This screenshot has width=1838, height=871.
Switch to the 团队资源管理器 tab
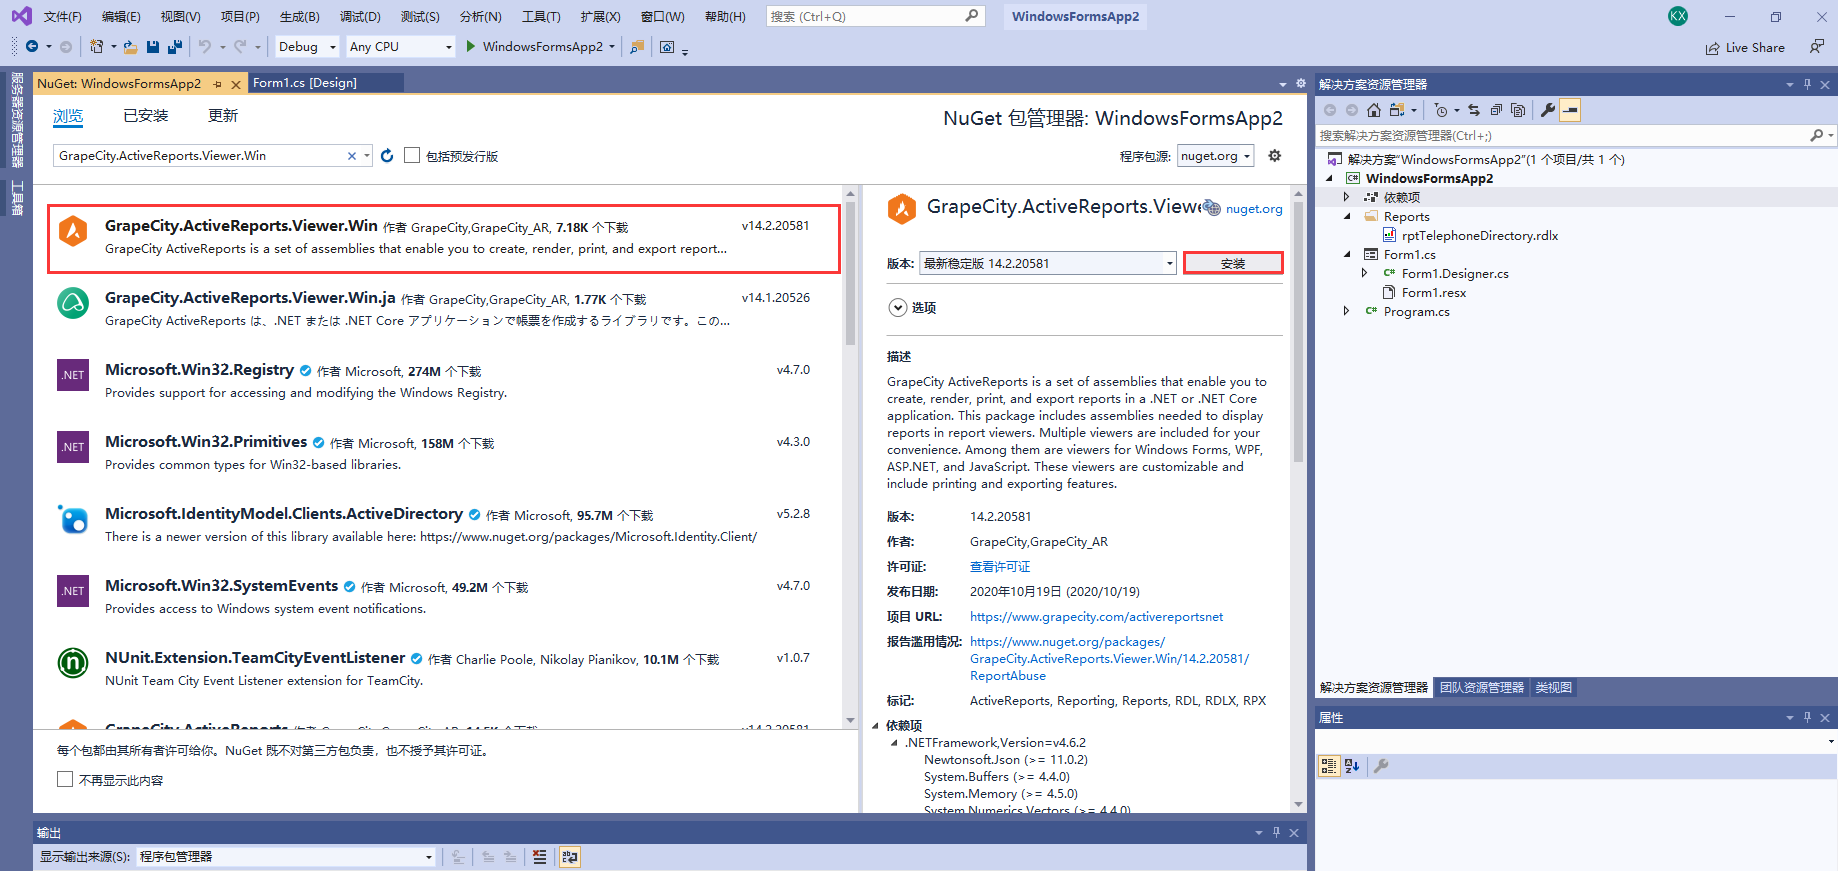1482,688
